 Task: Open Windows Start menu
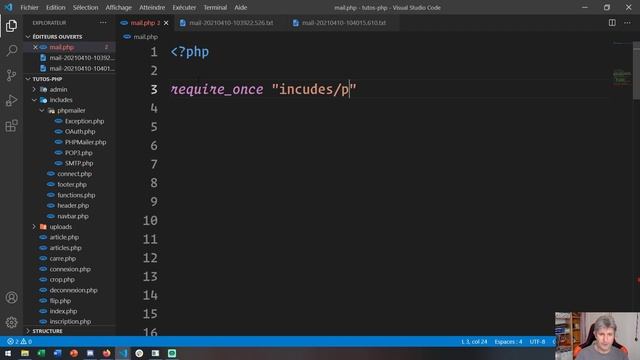[8, 353]
